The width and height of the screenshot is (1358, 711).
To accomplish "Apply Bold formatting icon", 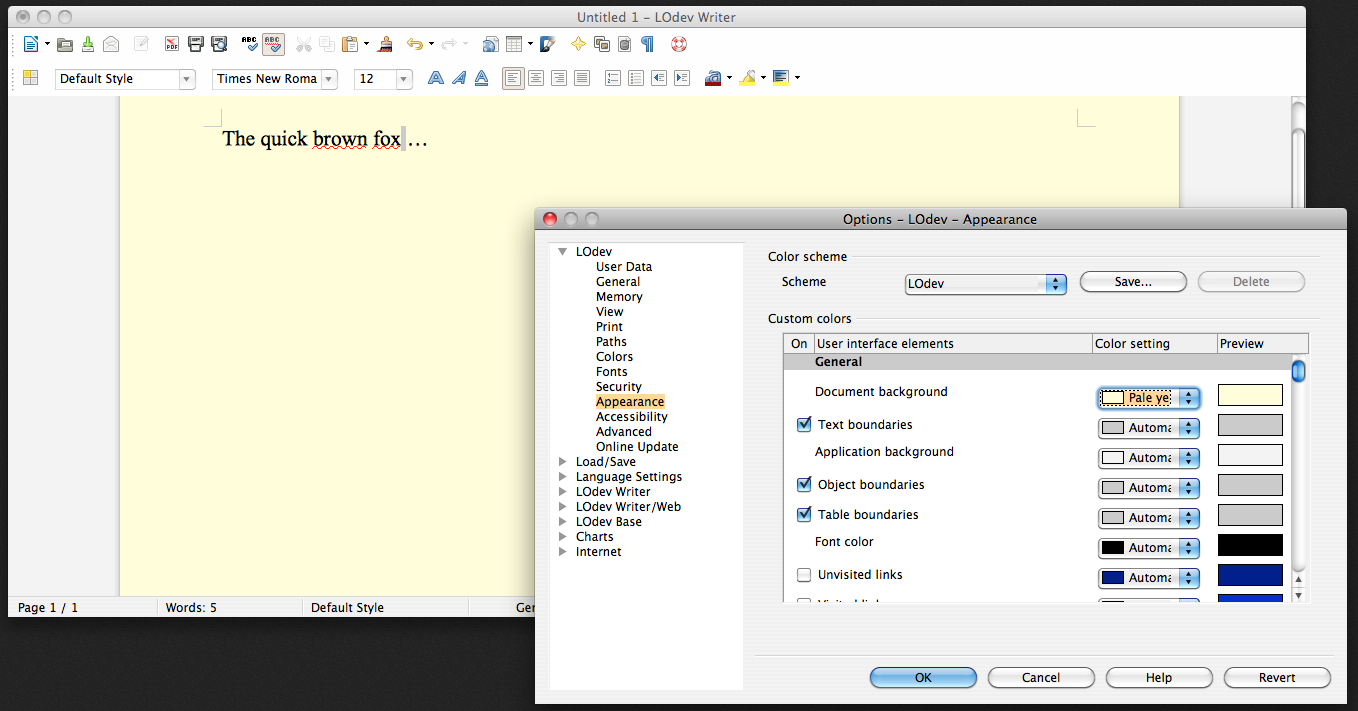I will [x=436, y=78].
